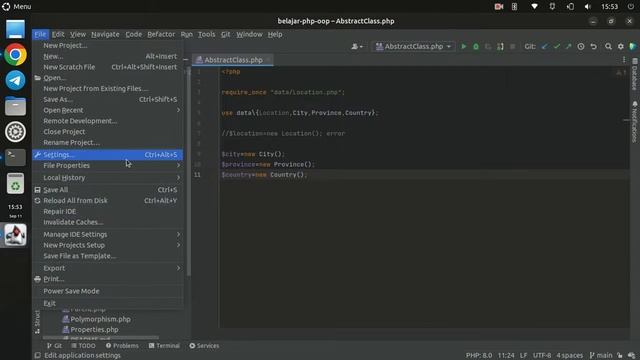Switch to the AbstractClass.php editor tab
Screen dimensions: 640x360
coord(233,60)
